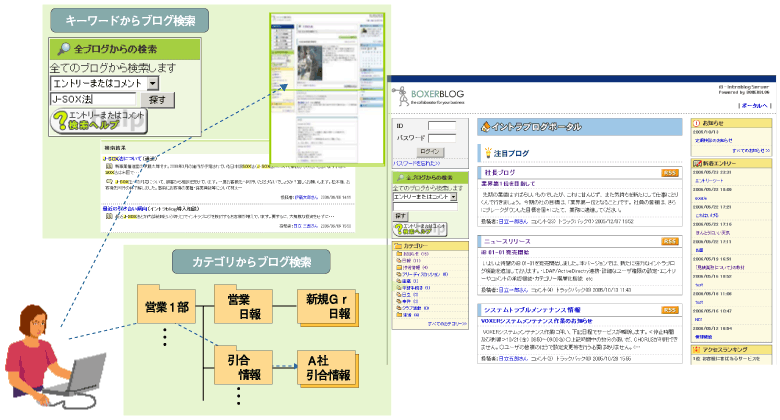Open the 営業日報 folder

tap(243, 305)
